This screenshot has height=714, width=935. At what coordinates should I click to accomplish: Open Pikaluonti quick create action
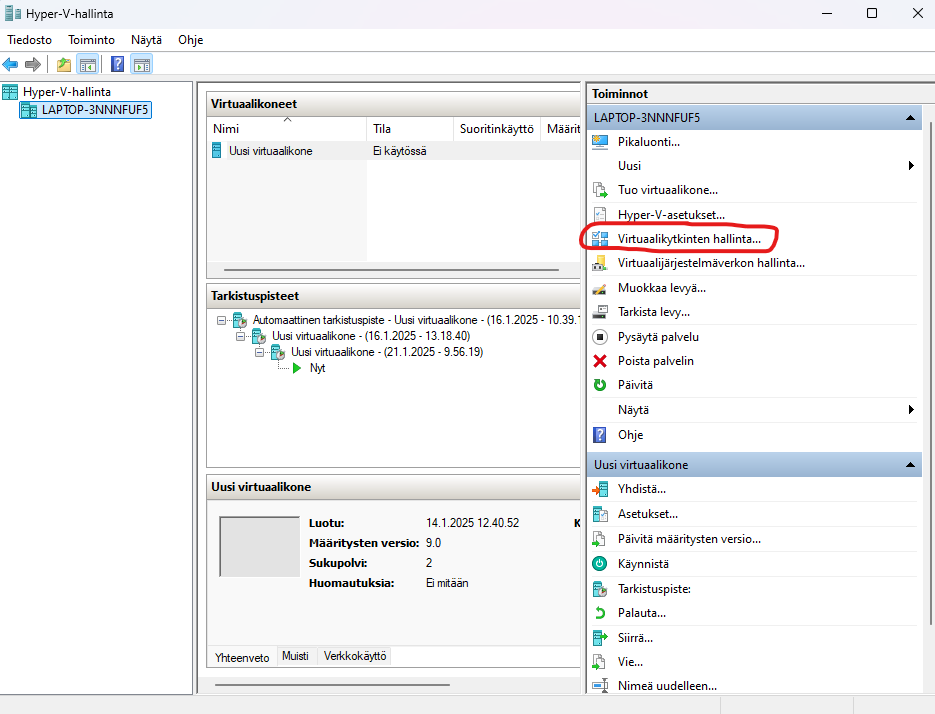649,142
